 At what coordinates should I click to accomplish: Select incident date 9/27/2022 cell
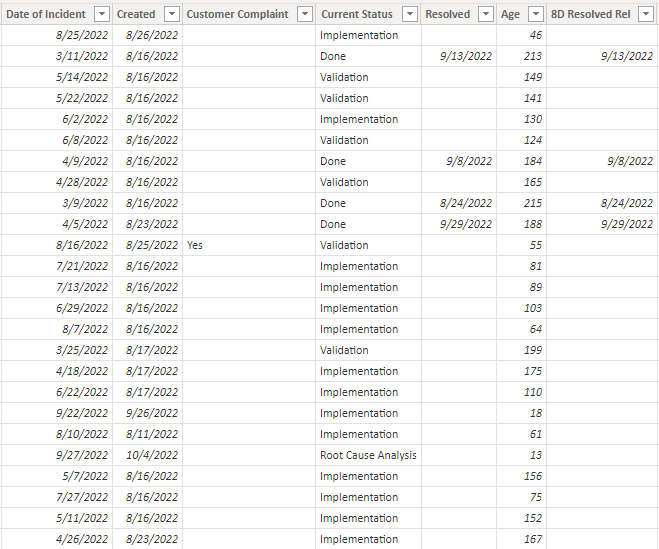(x=57, y=455)
